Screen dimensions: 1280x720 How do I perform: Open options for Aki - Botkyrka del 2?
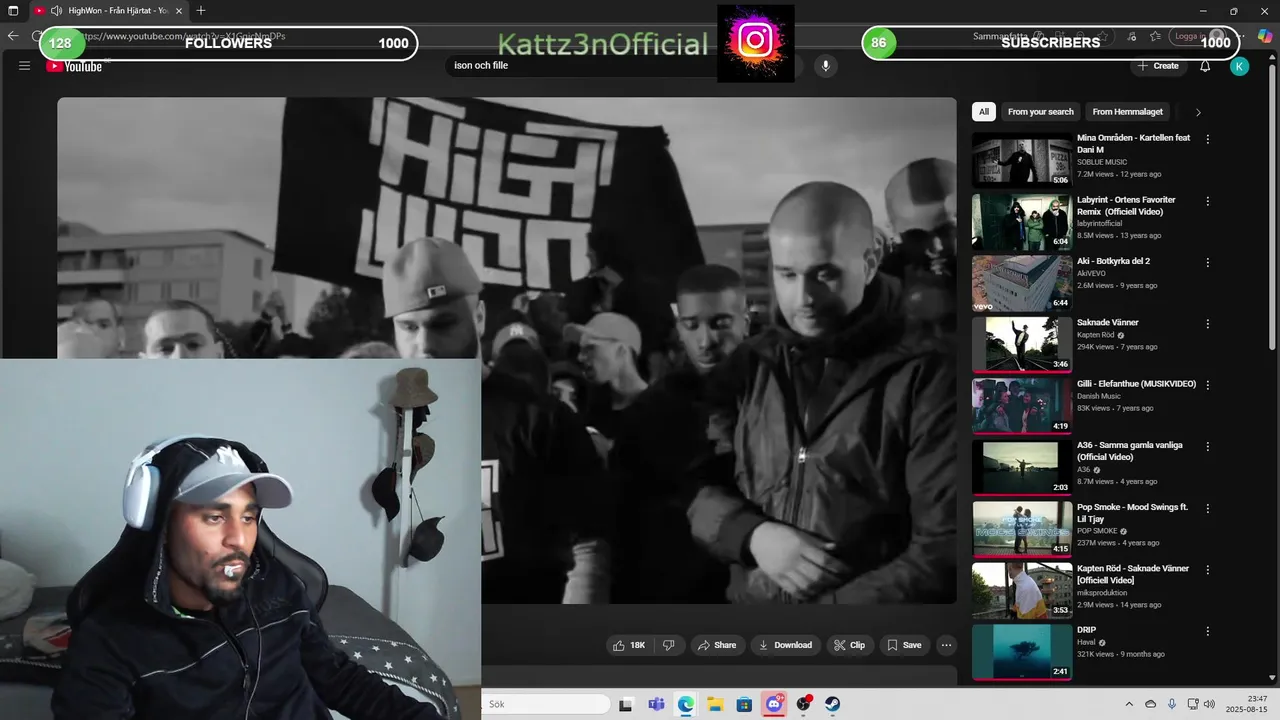(1207, 262)
